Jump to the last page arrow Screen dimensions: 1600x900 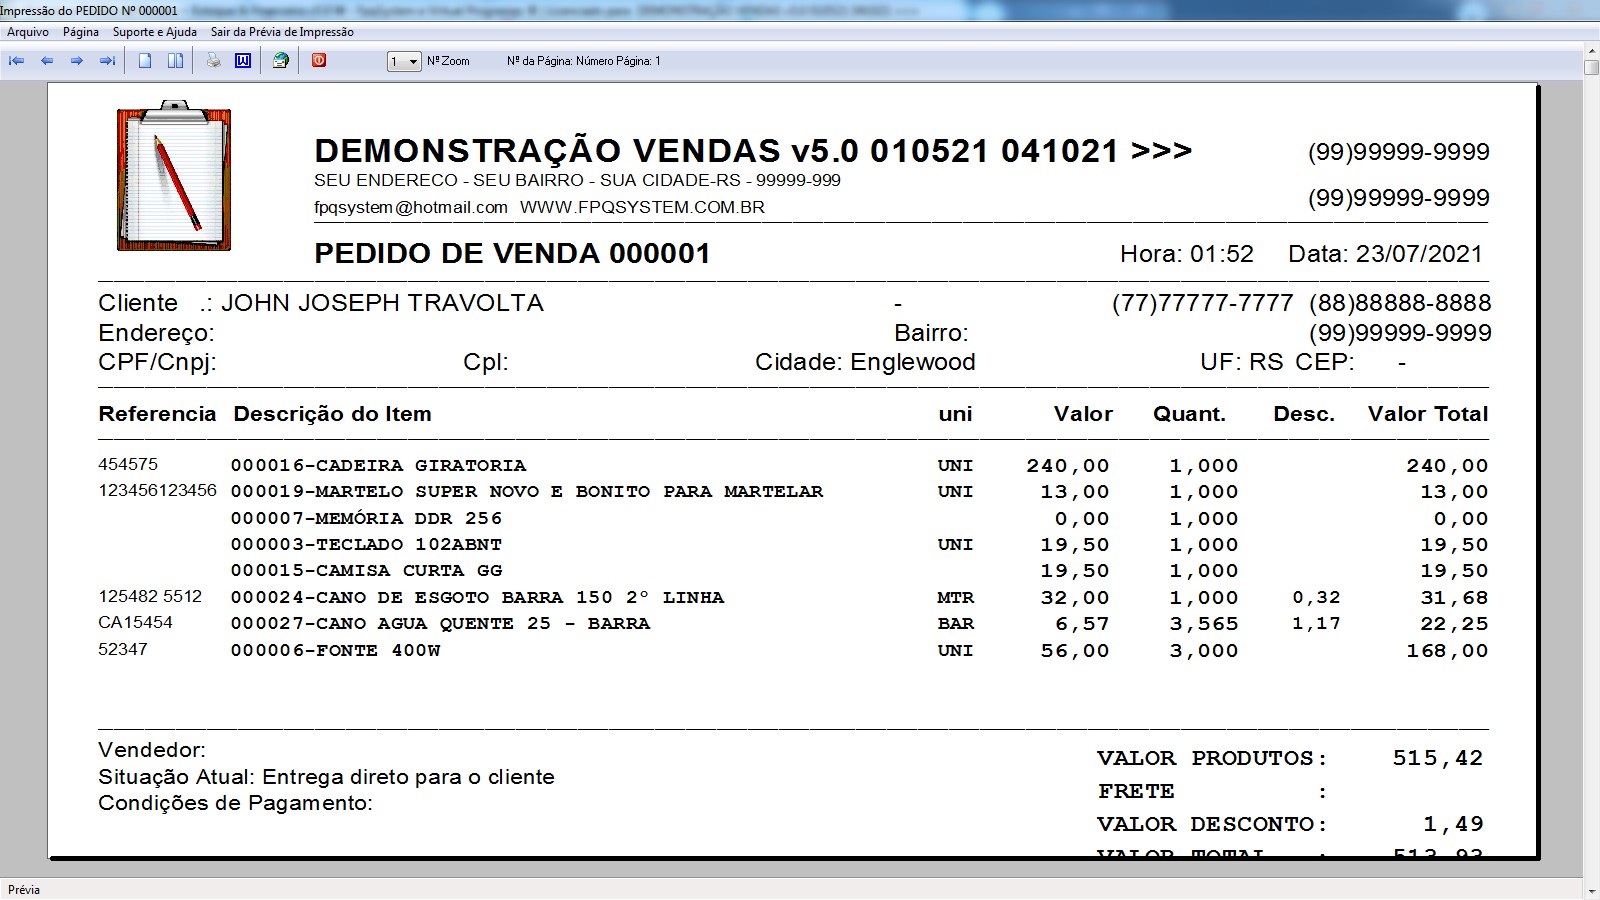[107, 61]
